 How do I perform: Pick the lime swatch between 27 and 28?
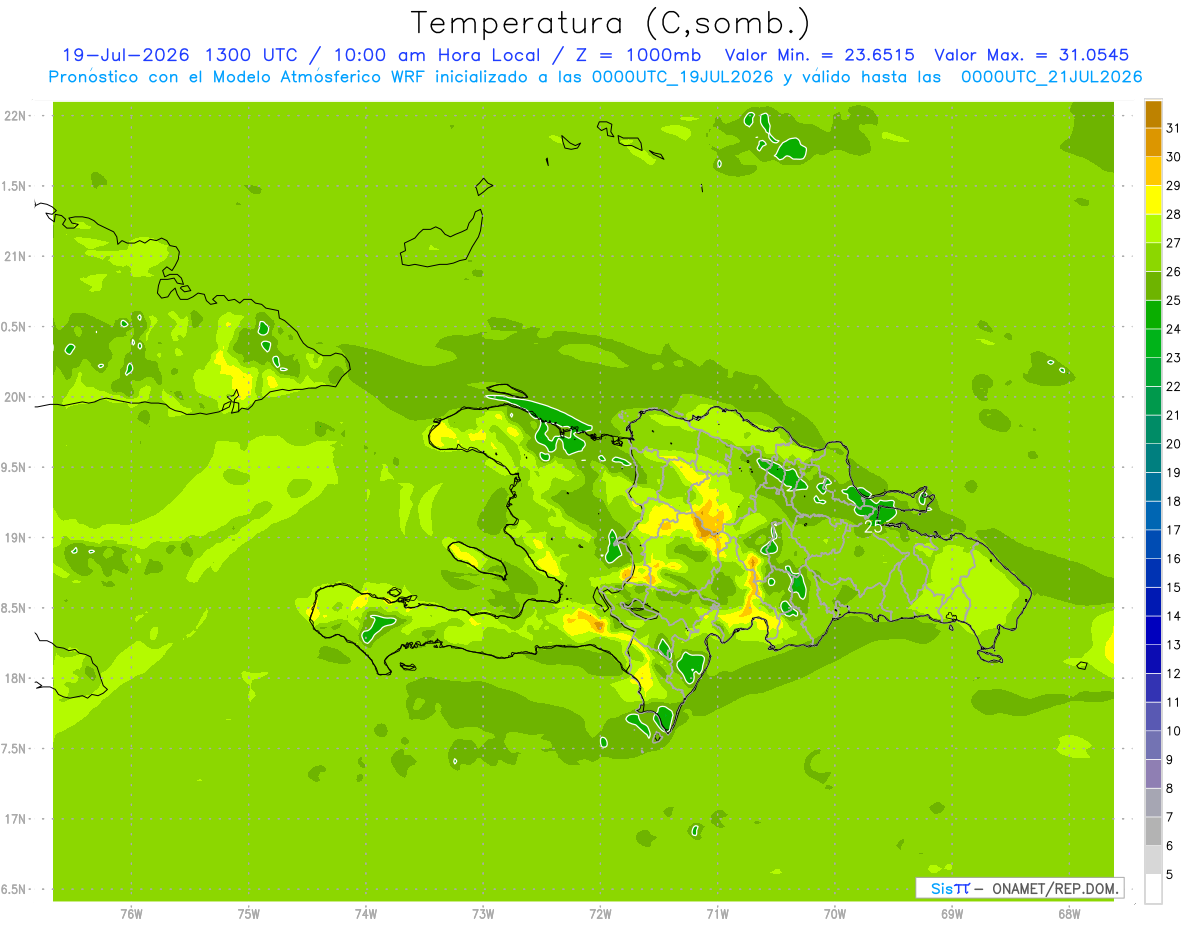[x=1153, y=229]
